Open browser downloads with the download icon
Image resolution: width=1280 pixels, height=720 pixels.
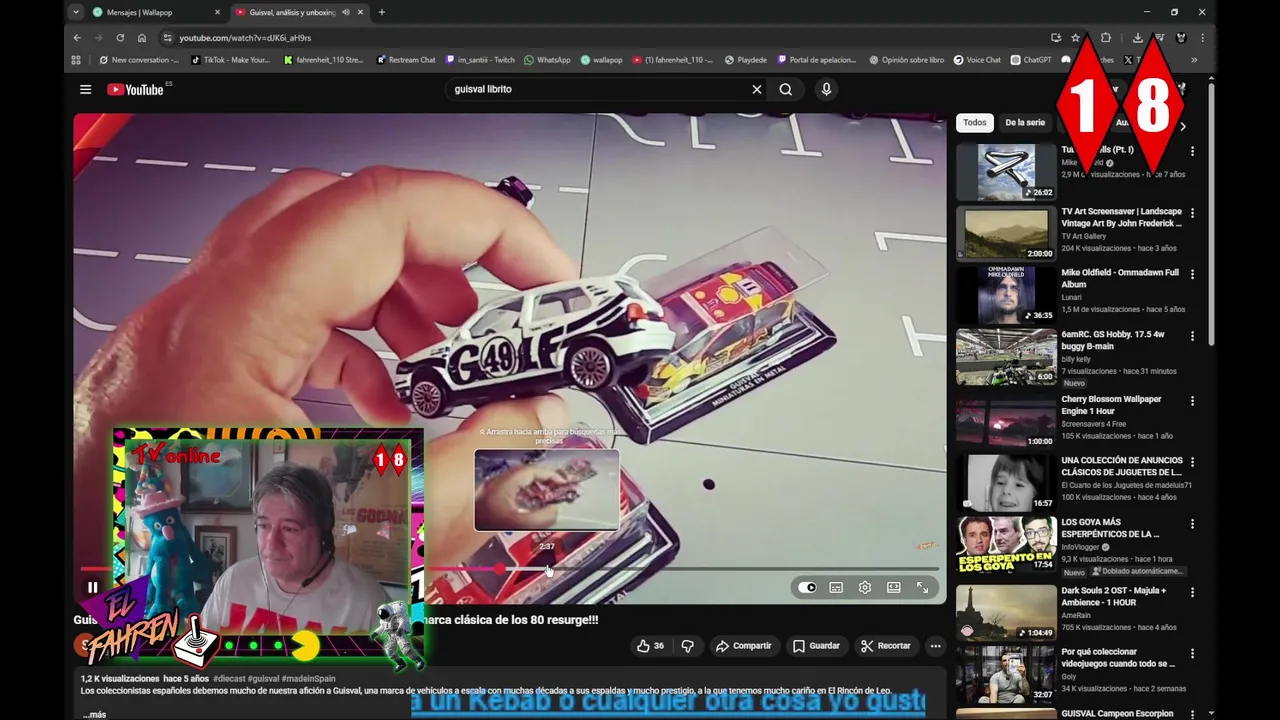(1138, 38)
